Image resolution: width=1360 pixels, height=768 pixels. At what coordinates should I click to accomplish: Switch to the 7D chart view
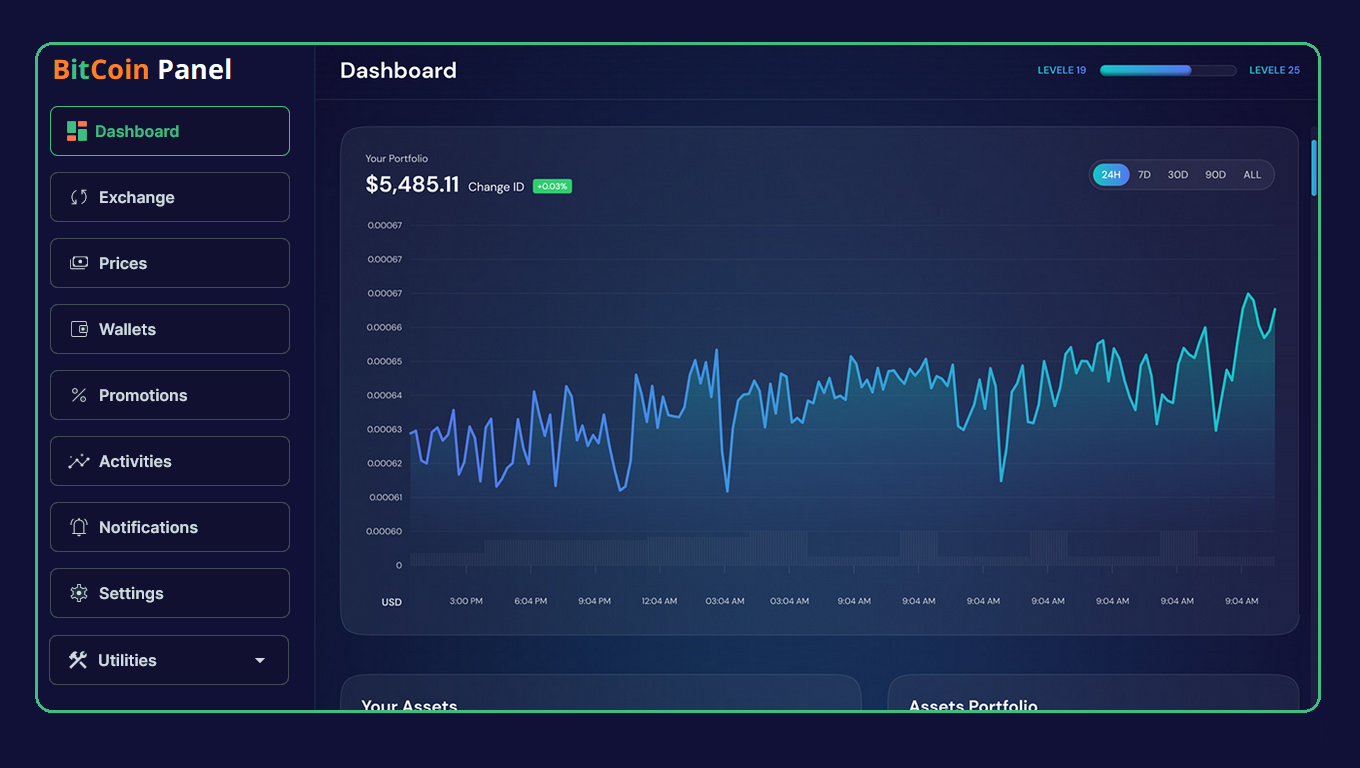[x=1144, y=174]
